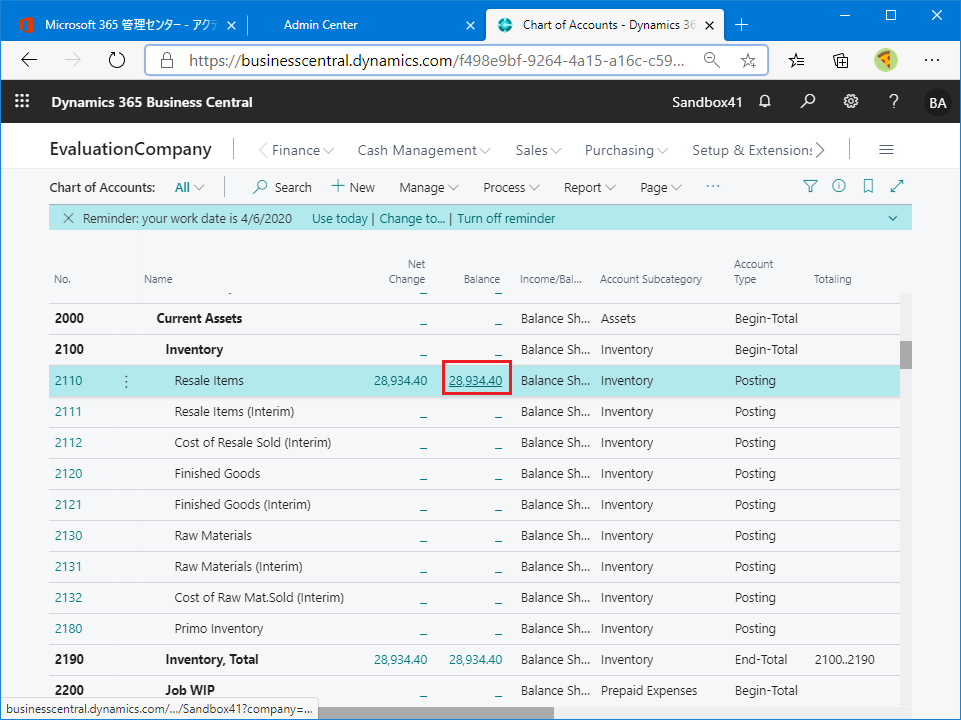Expand the Sales menu
Image resolution: width=961 pixels, height=720 pixels.
pyautogui.click(x=538, y=150)
